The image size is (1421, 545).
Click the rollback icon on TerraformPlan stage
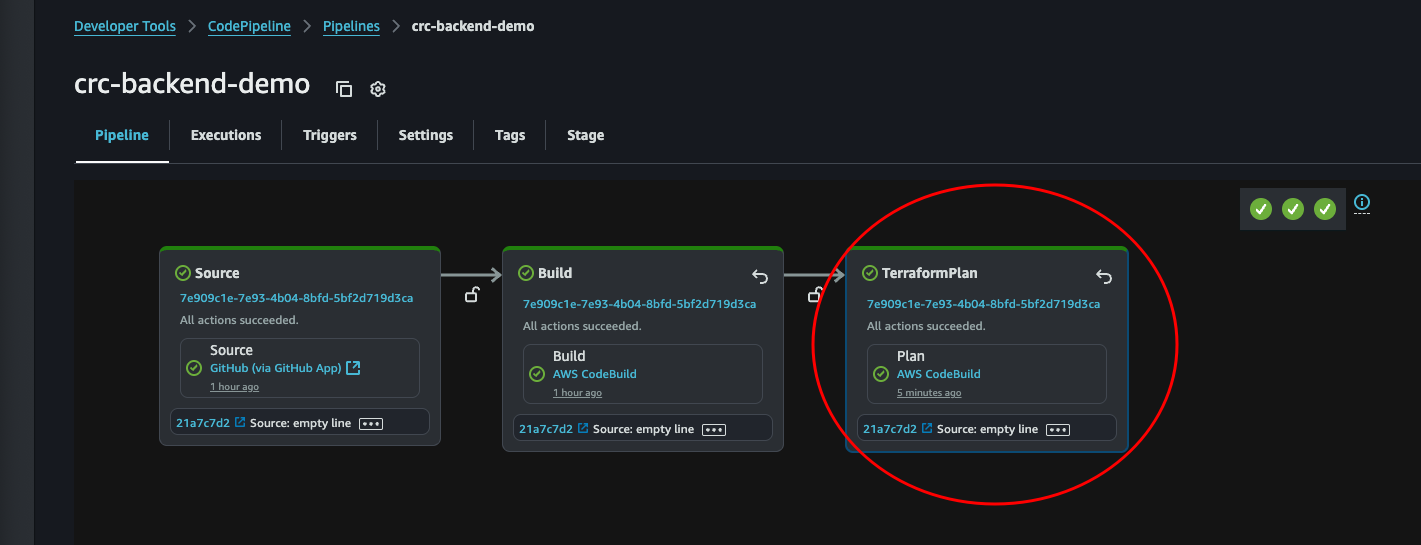click(1104, 276)
